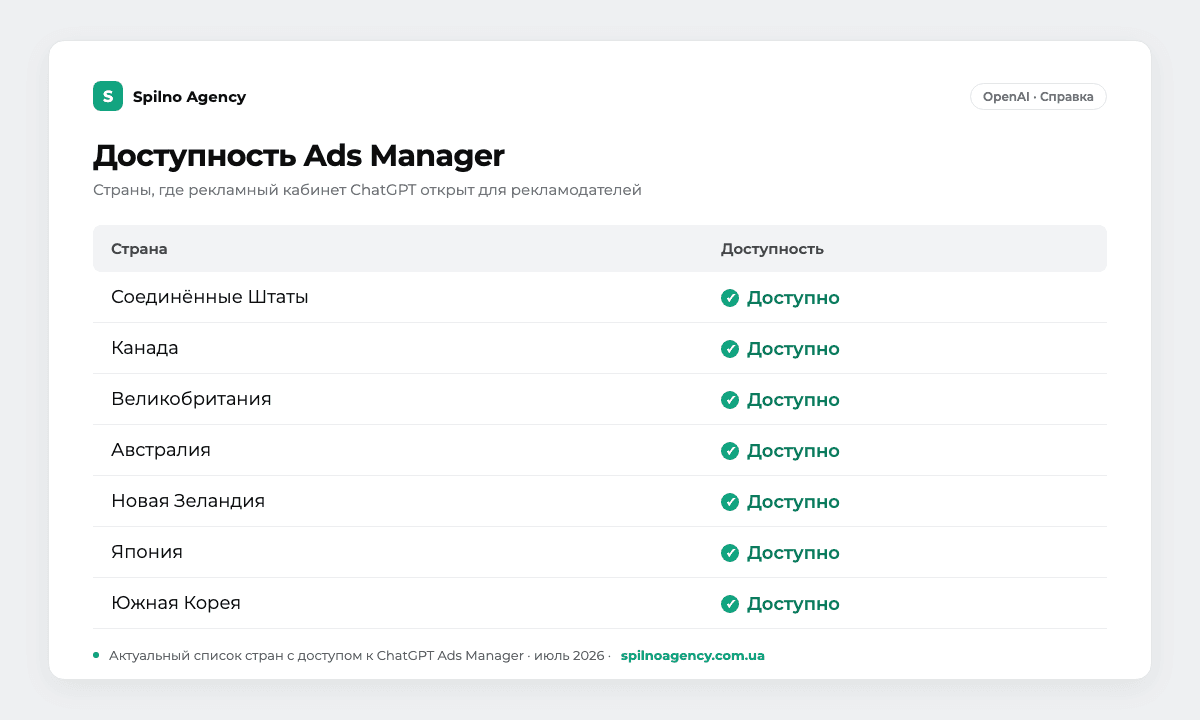1200x720 pixels.
Task: Click the Spilno Agency brand name
Action: 189,97
